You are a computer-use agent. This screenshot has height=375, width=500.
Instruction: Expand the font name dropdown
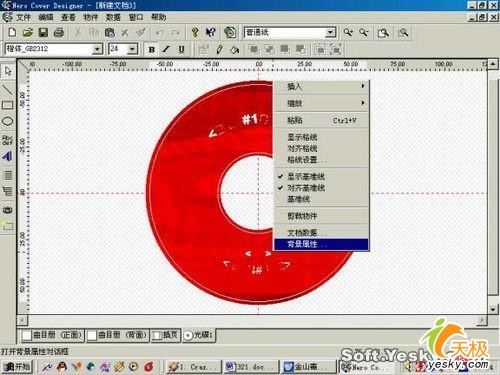pyautogui.click(x=97, y=49)
